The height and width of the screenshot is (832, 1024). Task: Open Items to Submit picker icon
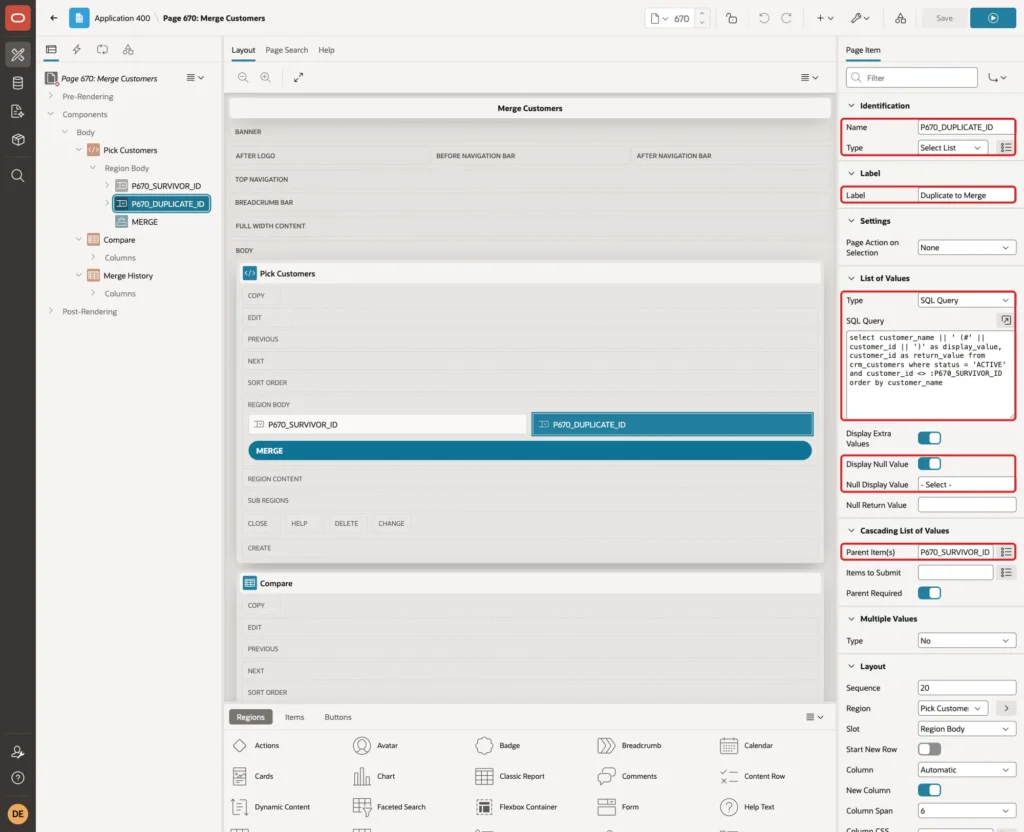click(1006, 573)
